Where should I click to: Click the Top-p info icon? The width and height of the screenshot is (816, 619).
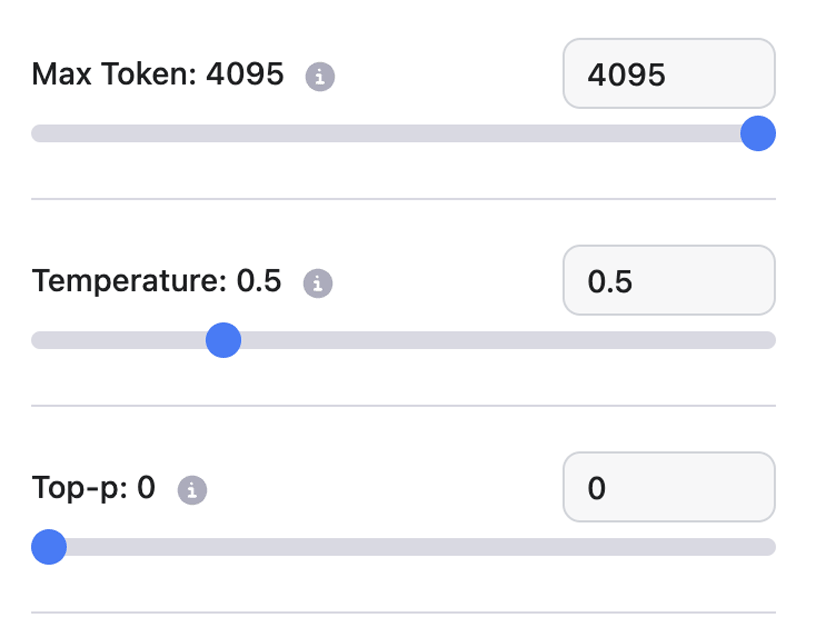click(x=192, y=490)
